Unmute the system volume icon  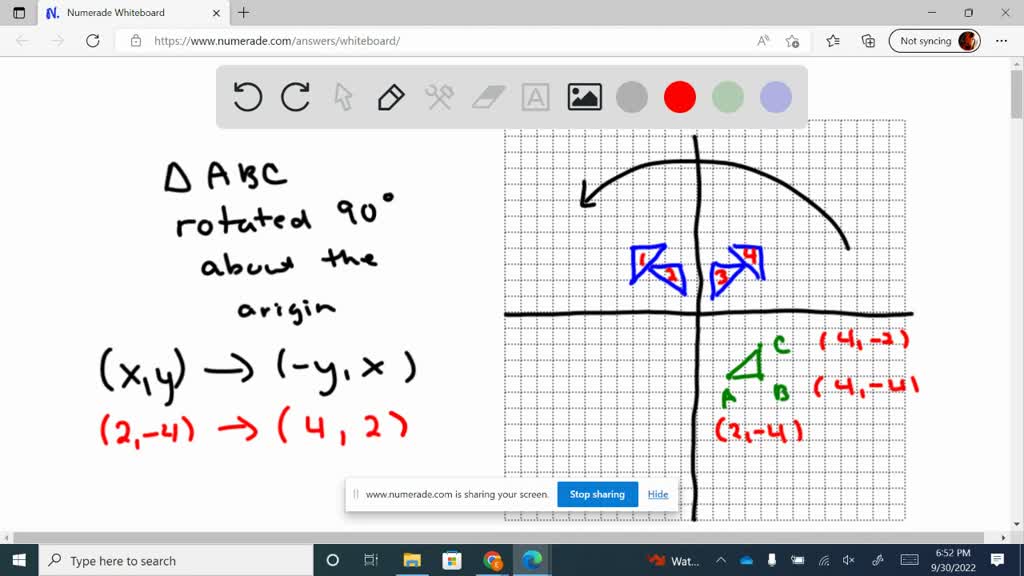[848, 560]
